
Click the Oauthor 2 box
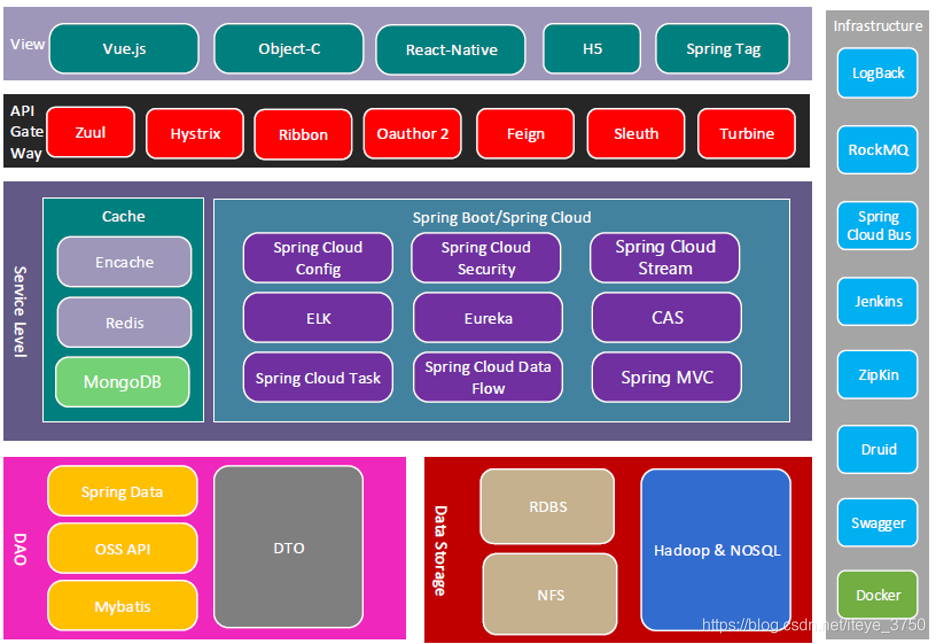pos(412,134)
